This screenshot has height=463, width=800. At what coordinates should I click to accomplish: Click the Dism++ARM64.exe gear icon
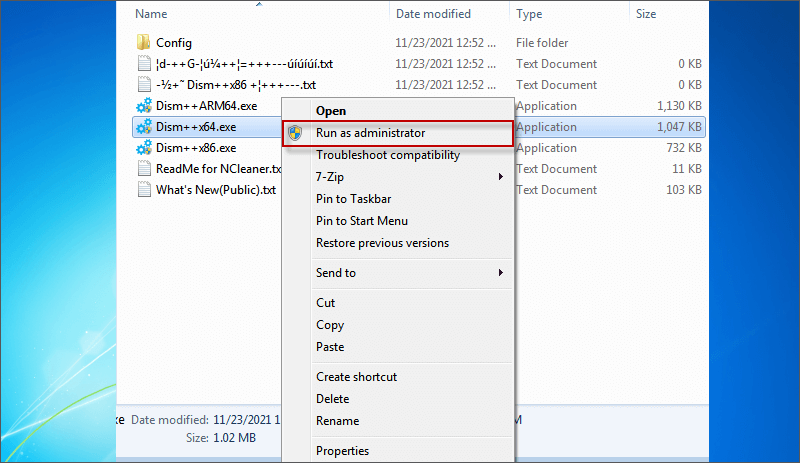click(144, 106)
